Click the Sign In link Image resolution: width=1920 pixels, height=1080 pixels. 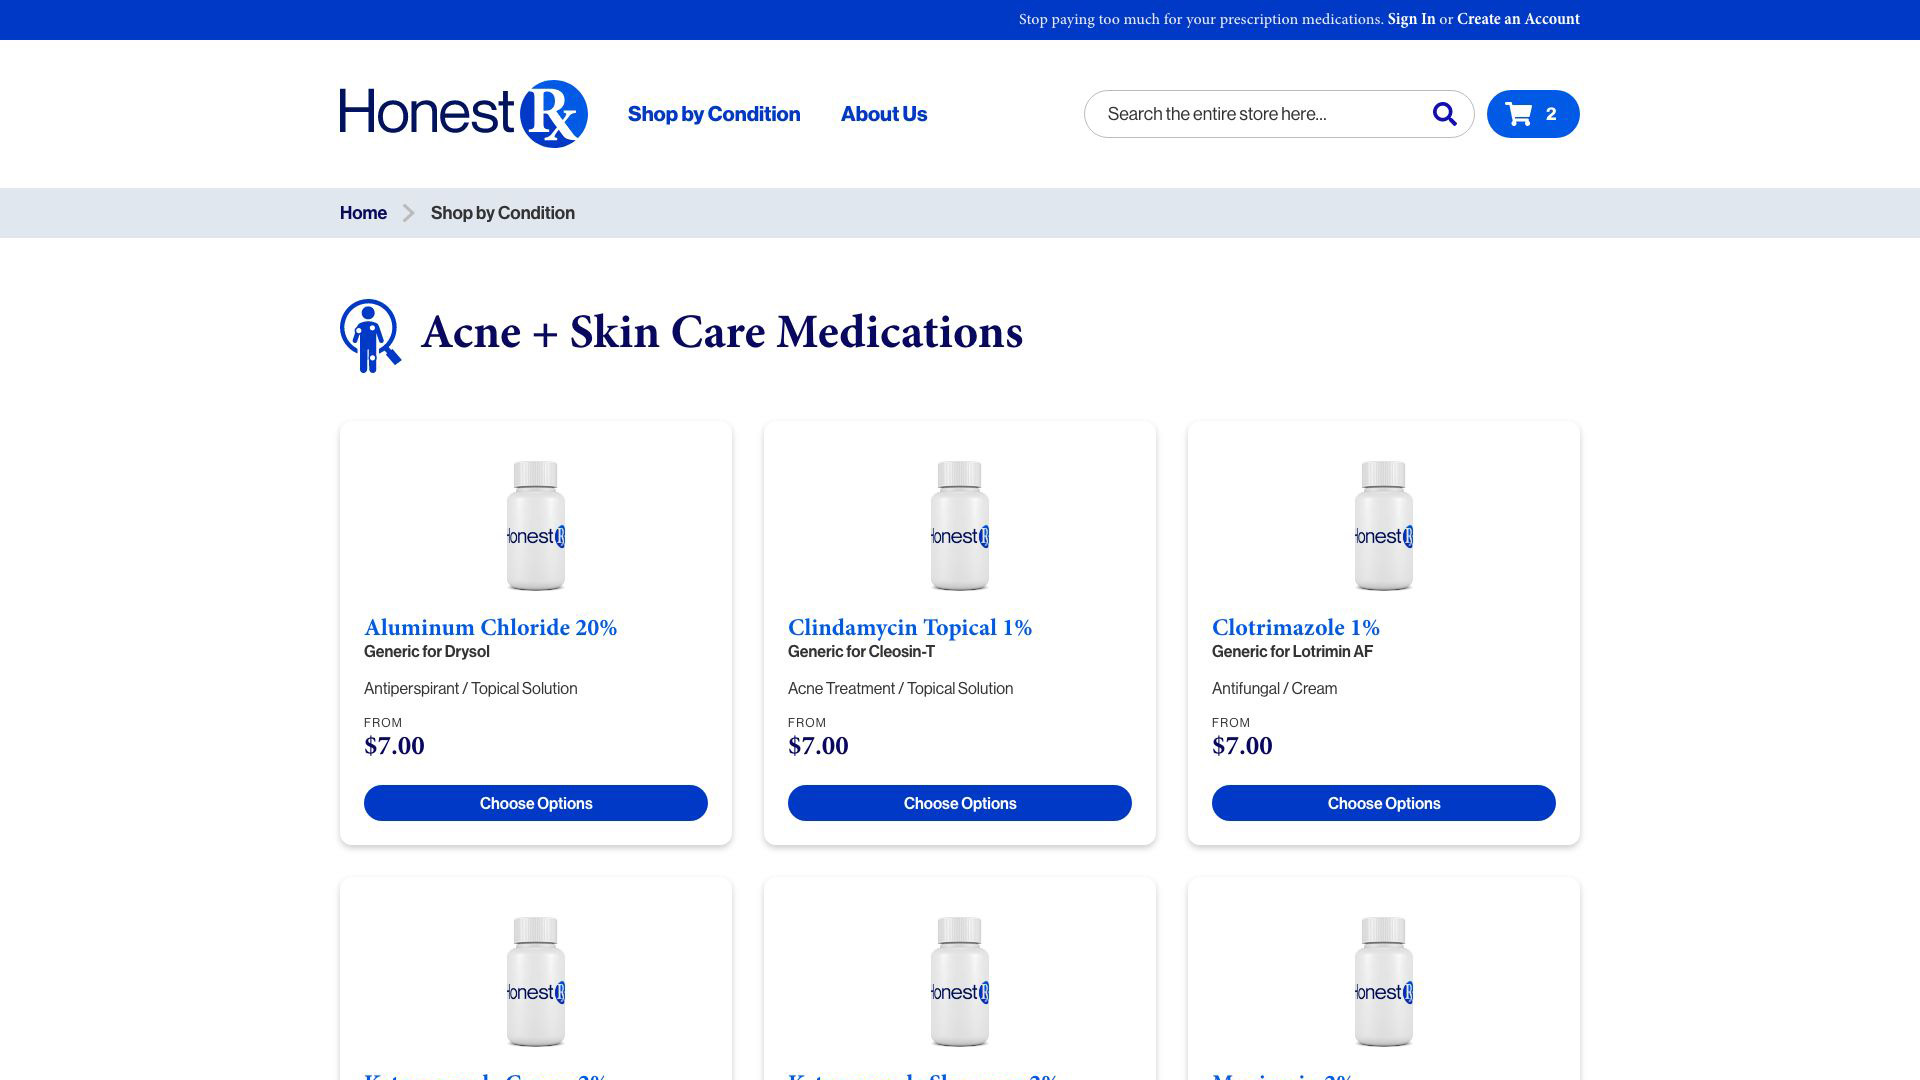point(1411,19)
